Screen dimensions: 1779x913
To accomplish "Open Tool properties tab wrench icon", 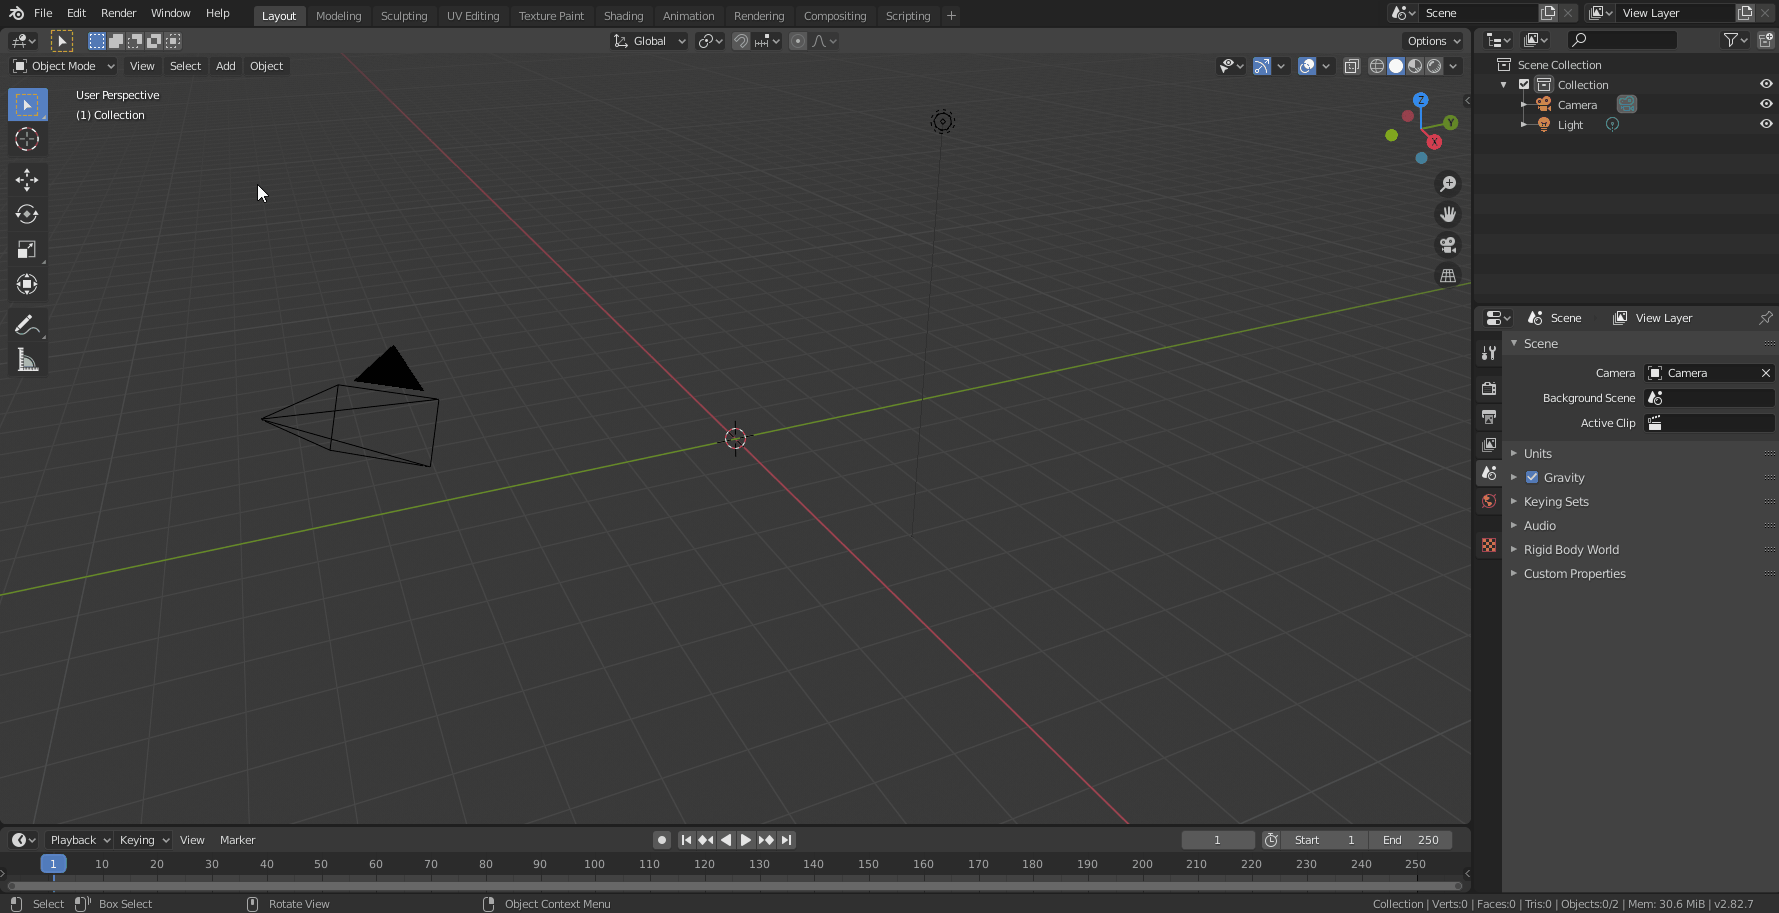I will pos(1489,353).
